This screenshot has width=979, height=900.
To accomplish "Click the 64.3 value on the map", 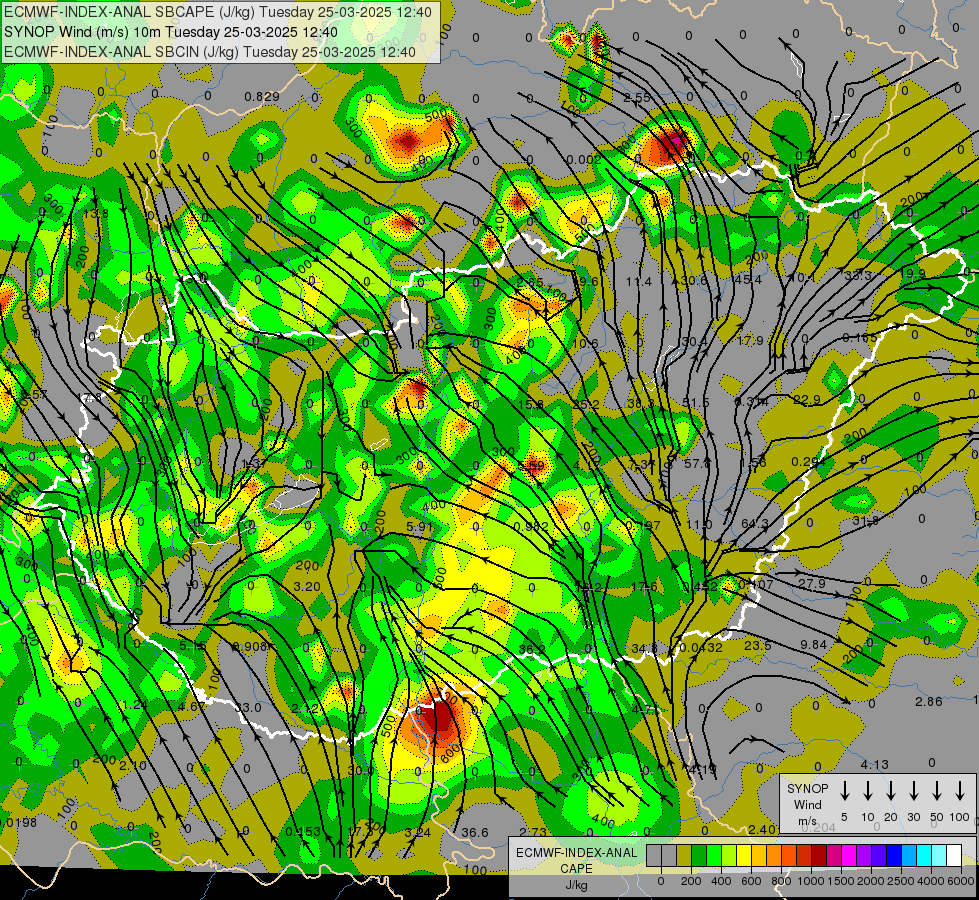I will 754,523.
